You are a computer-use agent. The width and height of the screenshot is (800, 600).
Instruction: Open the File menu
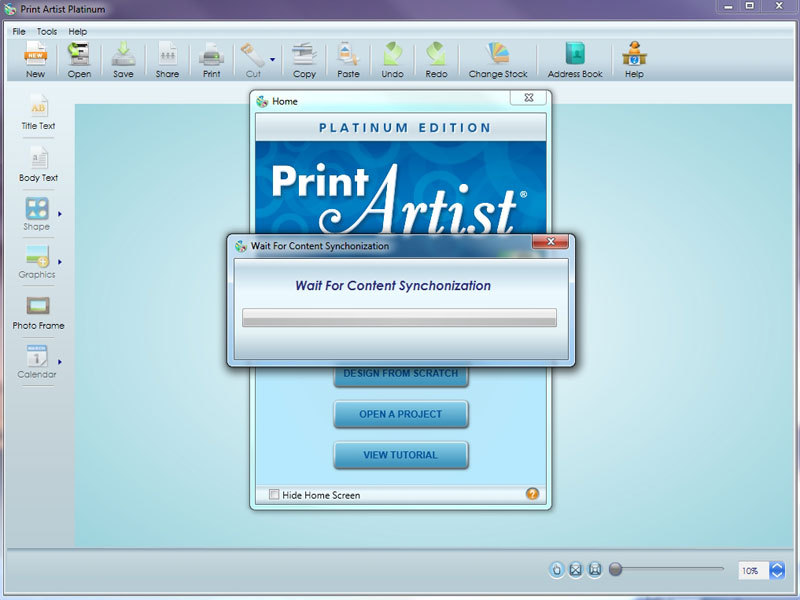[x=17, y=31]
